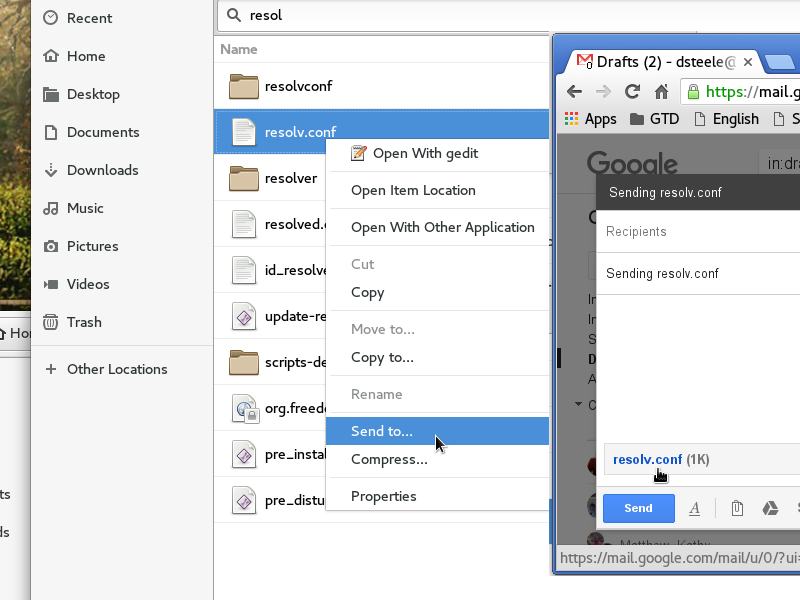Image resolution: width=800 pixels, height=600 pixels.
Task: Click the search magnifier icon in file manager
Action: coord(234,15)
